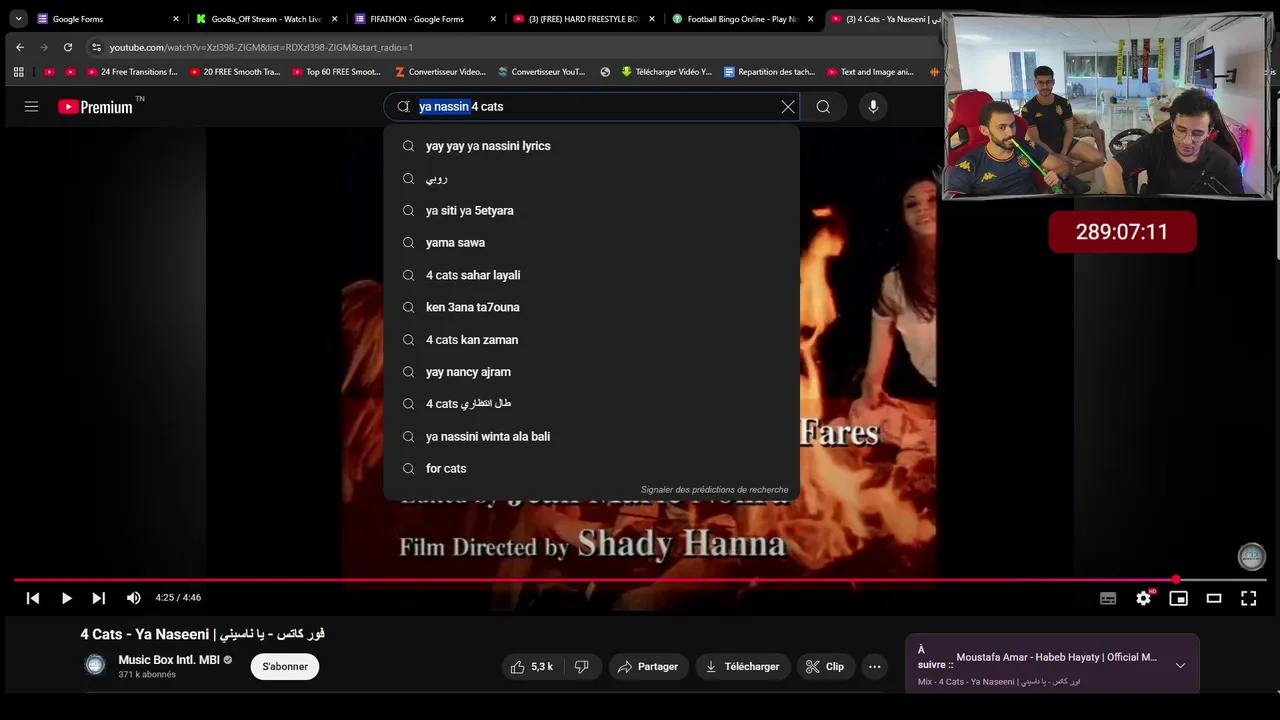This screenshot has width=1280, height=720.
Task: Switch to 'Football Bingo Online' tab
Action: [744, 18]
